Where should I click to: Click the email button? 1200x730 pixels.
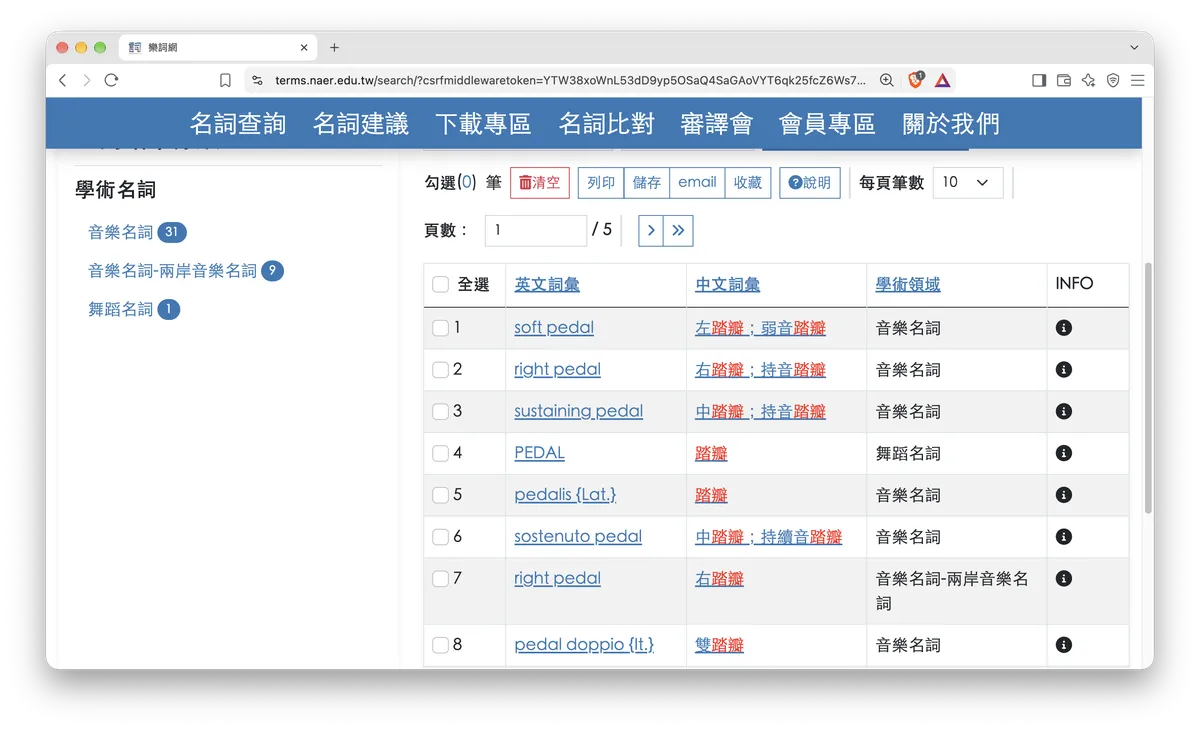pos(697,183)
